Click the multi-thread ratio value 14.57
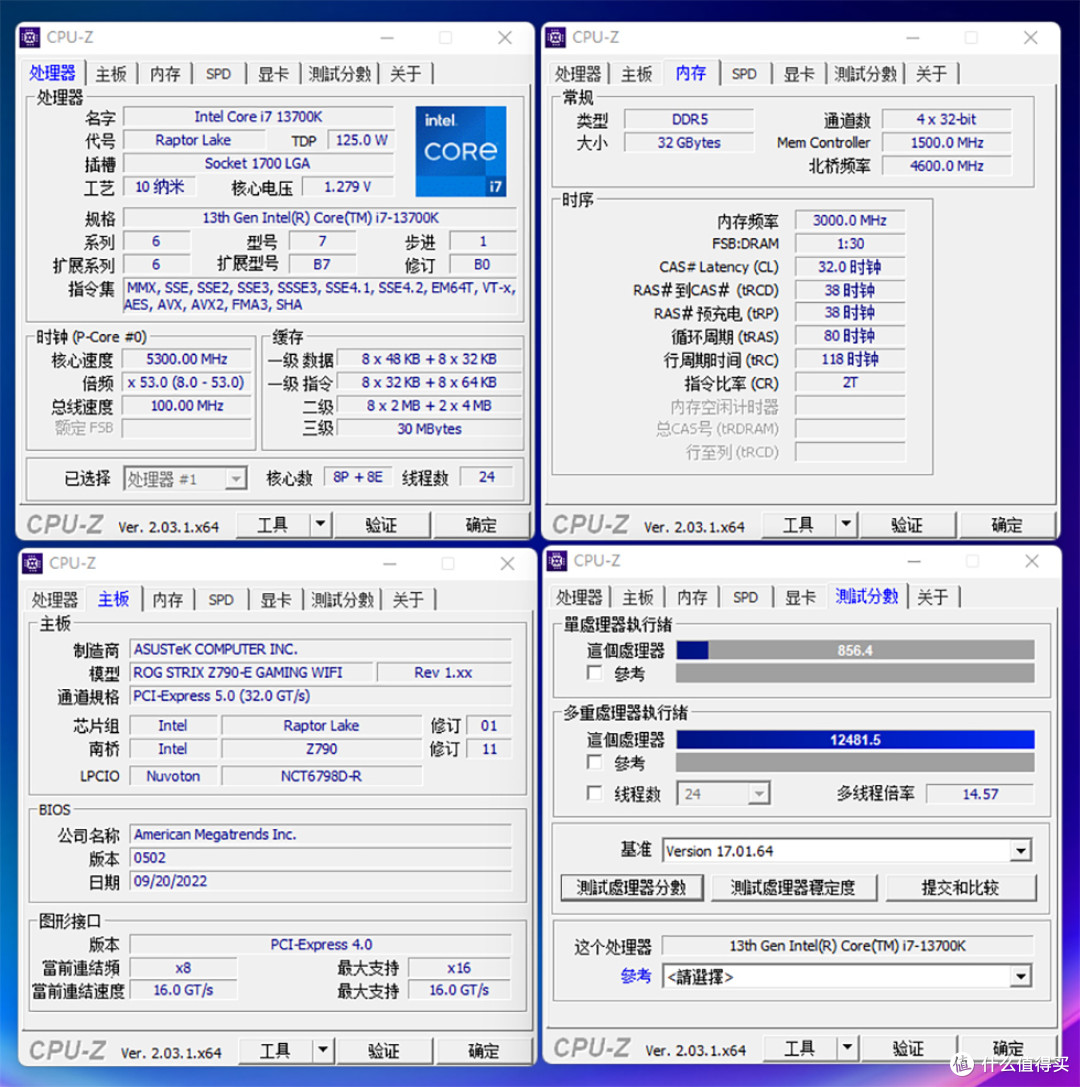Screen dimensions: 1080x1087 [x=980, y=794]
